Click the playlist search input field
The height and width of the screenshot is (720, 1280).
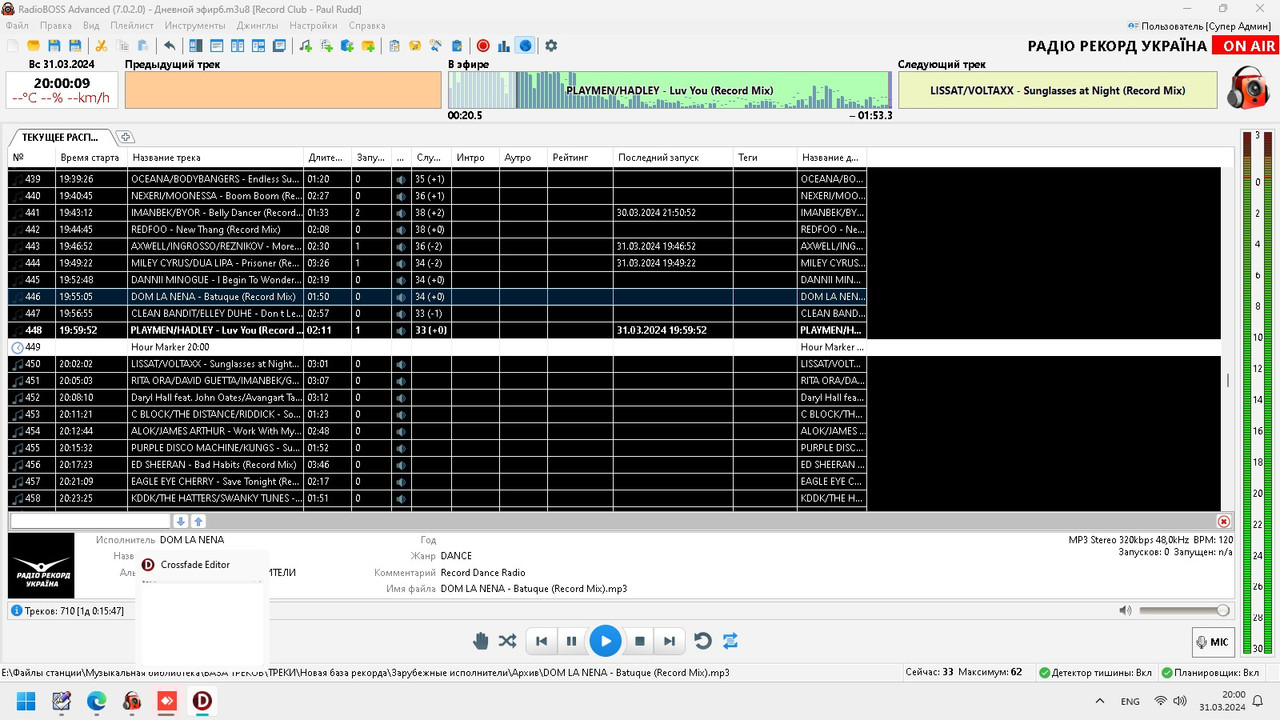point(90,521)
